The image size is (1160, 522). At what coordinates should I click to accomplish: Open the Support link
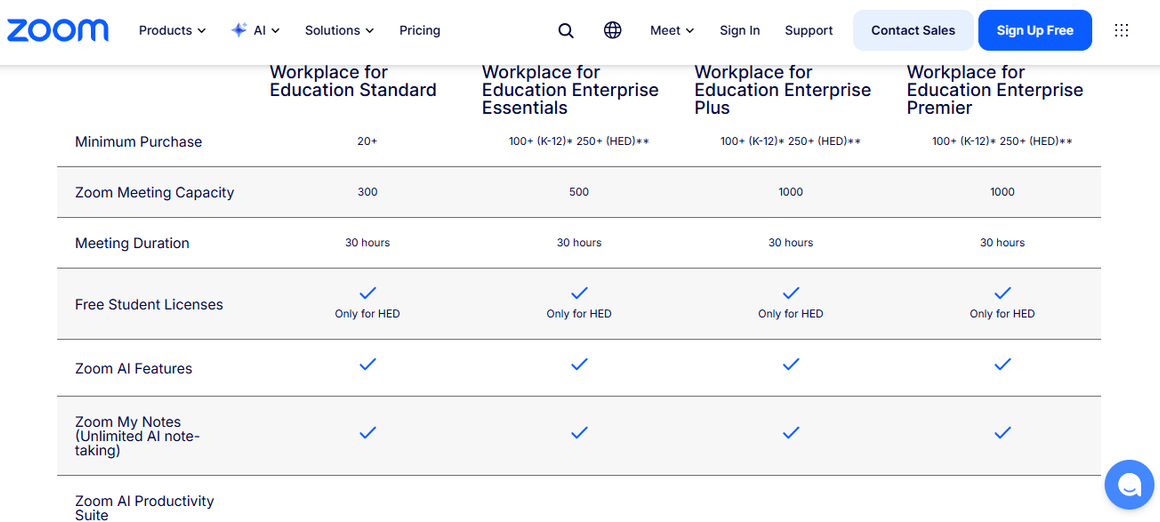(x=809, y=30)
